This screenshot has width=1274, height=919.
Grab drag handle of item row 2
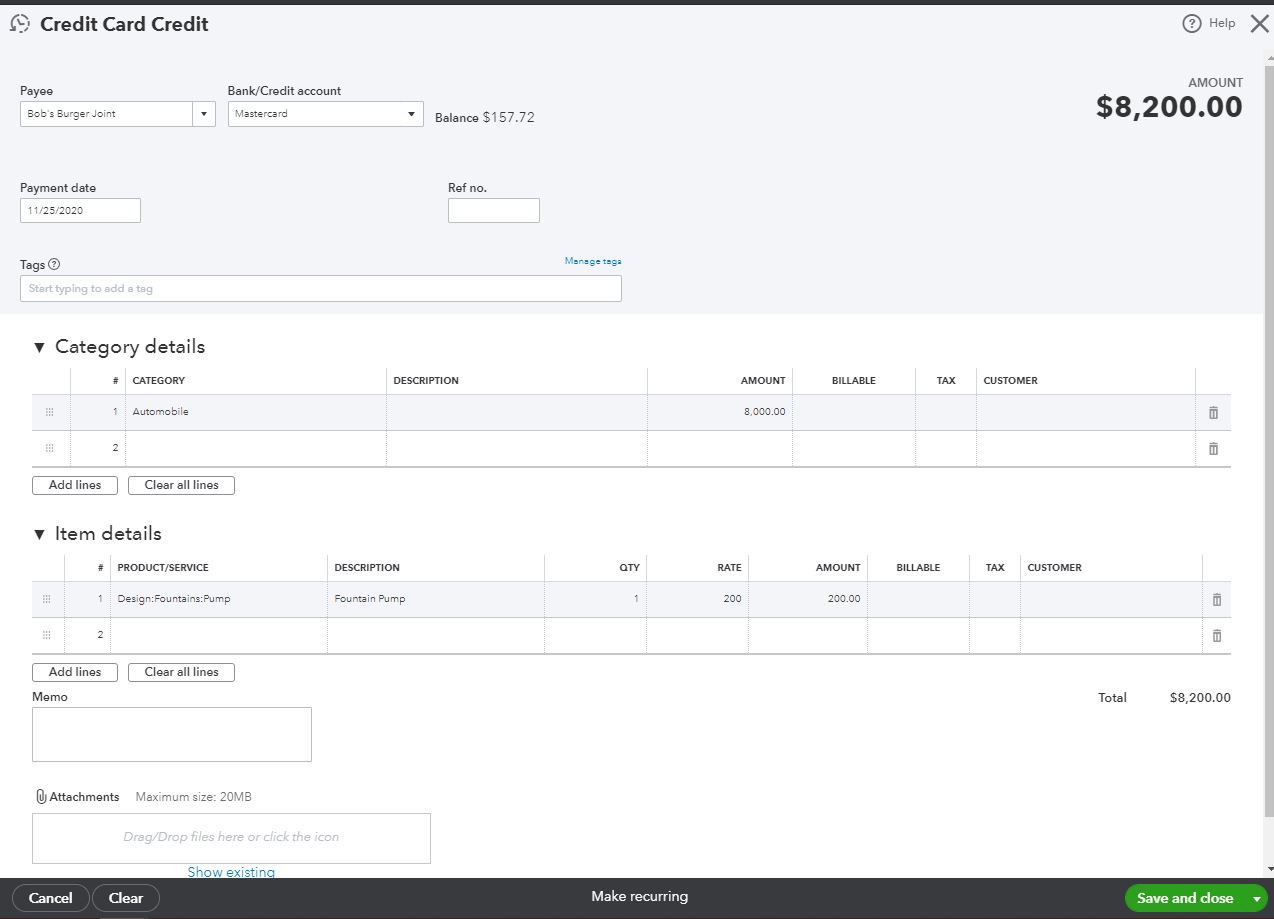click(46, 635)
